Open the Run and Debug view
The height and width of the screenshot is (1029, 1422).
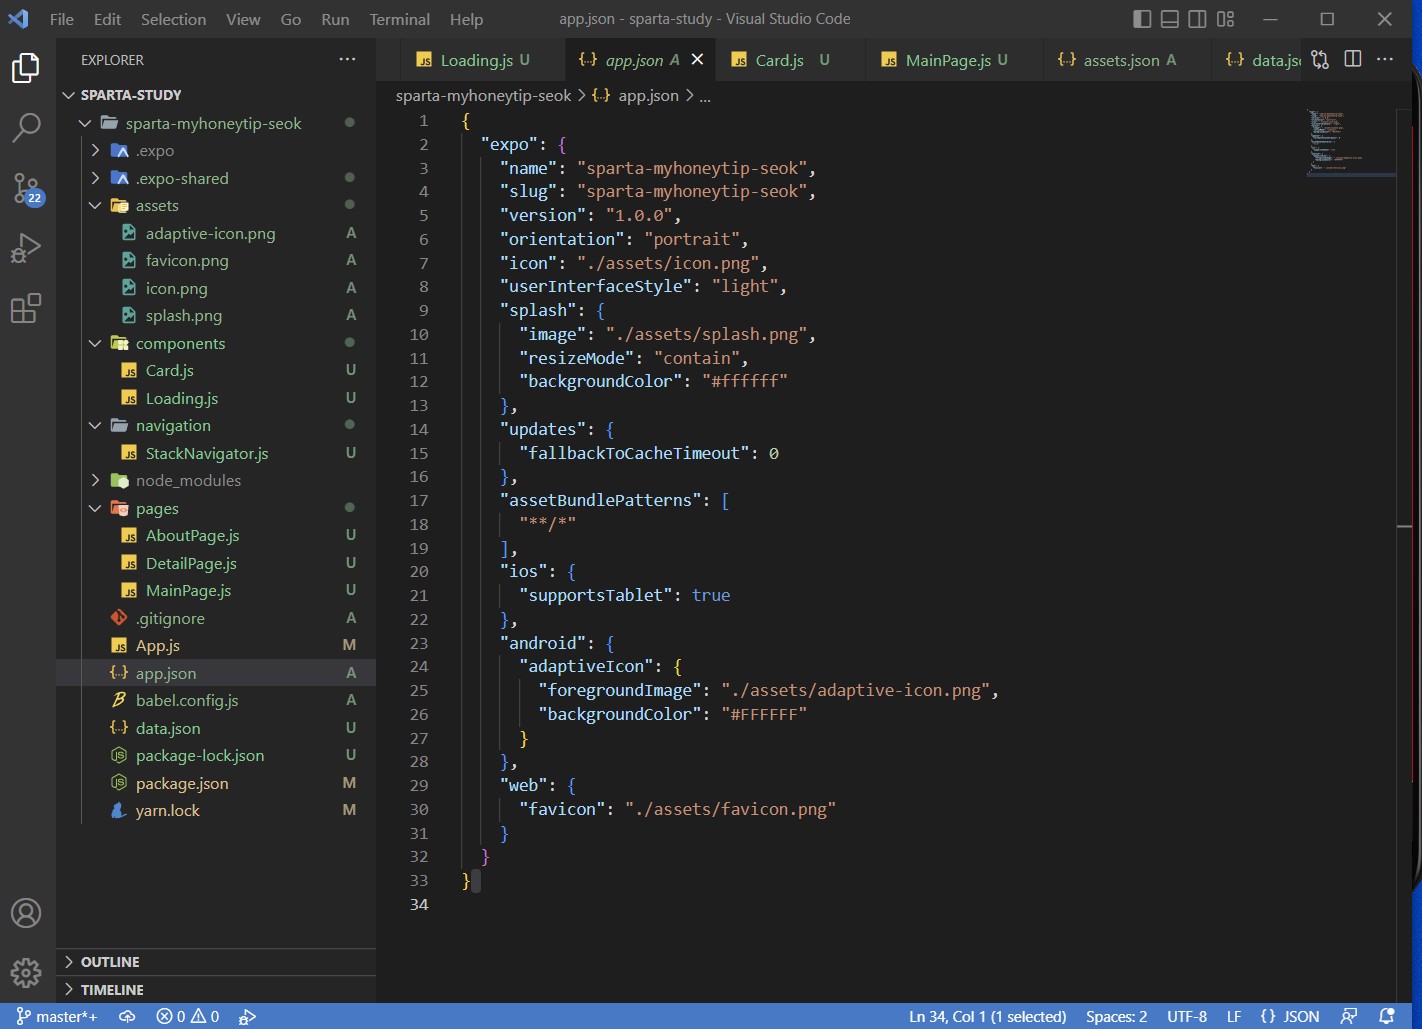click(x=26, y=247)
